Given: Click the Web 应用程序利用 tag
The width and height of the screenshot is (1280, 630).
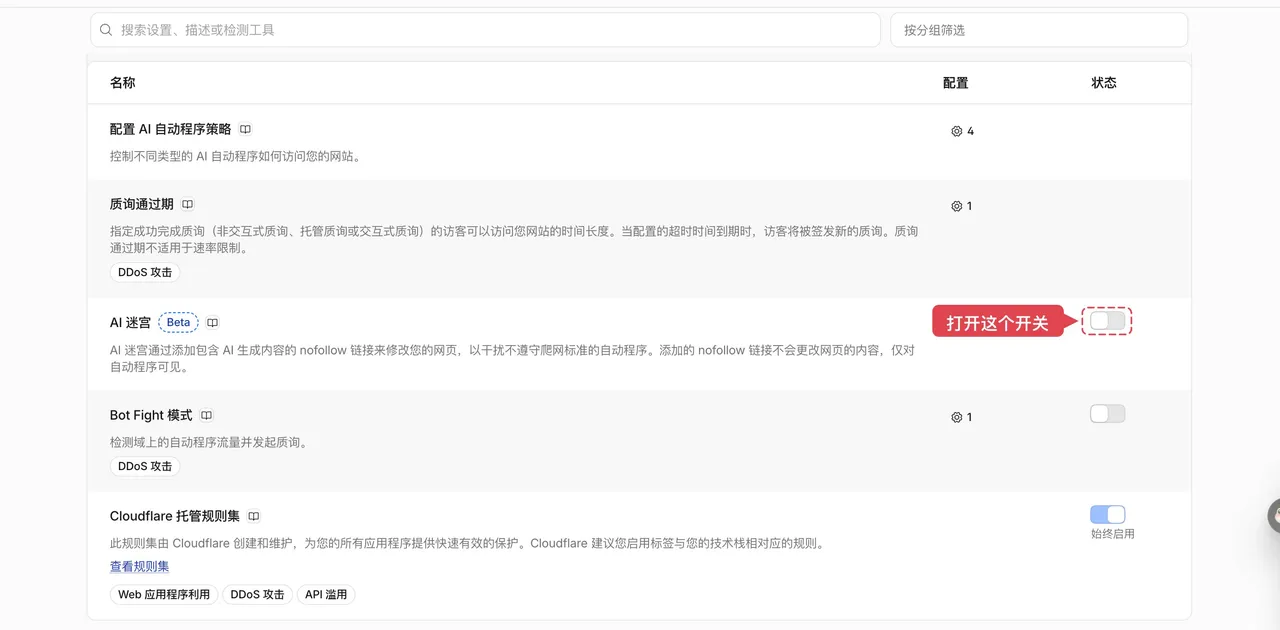Looking at the screenshot, I should coord(164,594).
